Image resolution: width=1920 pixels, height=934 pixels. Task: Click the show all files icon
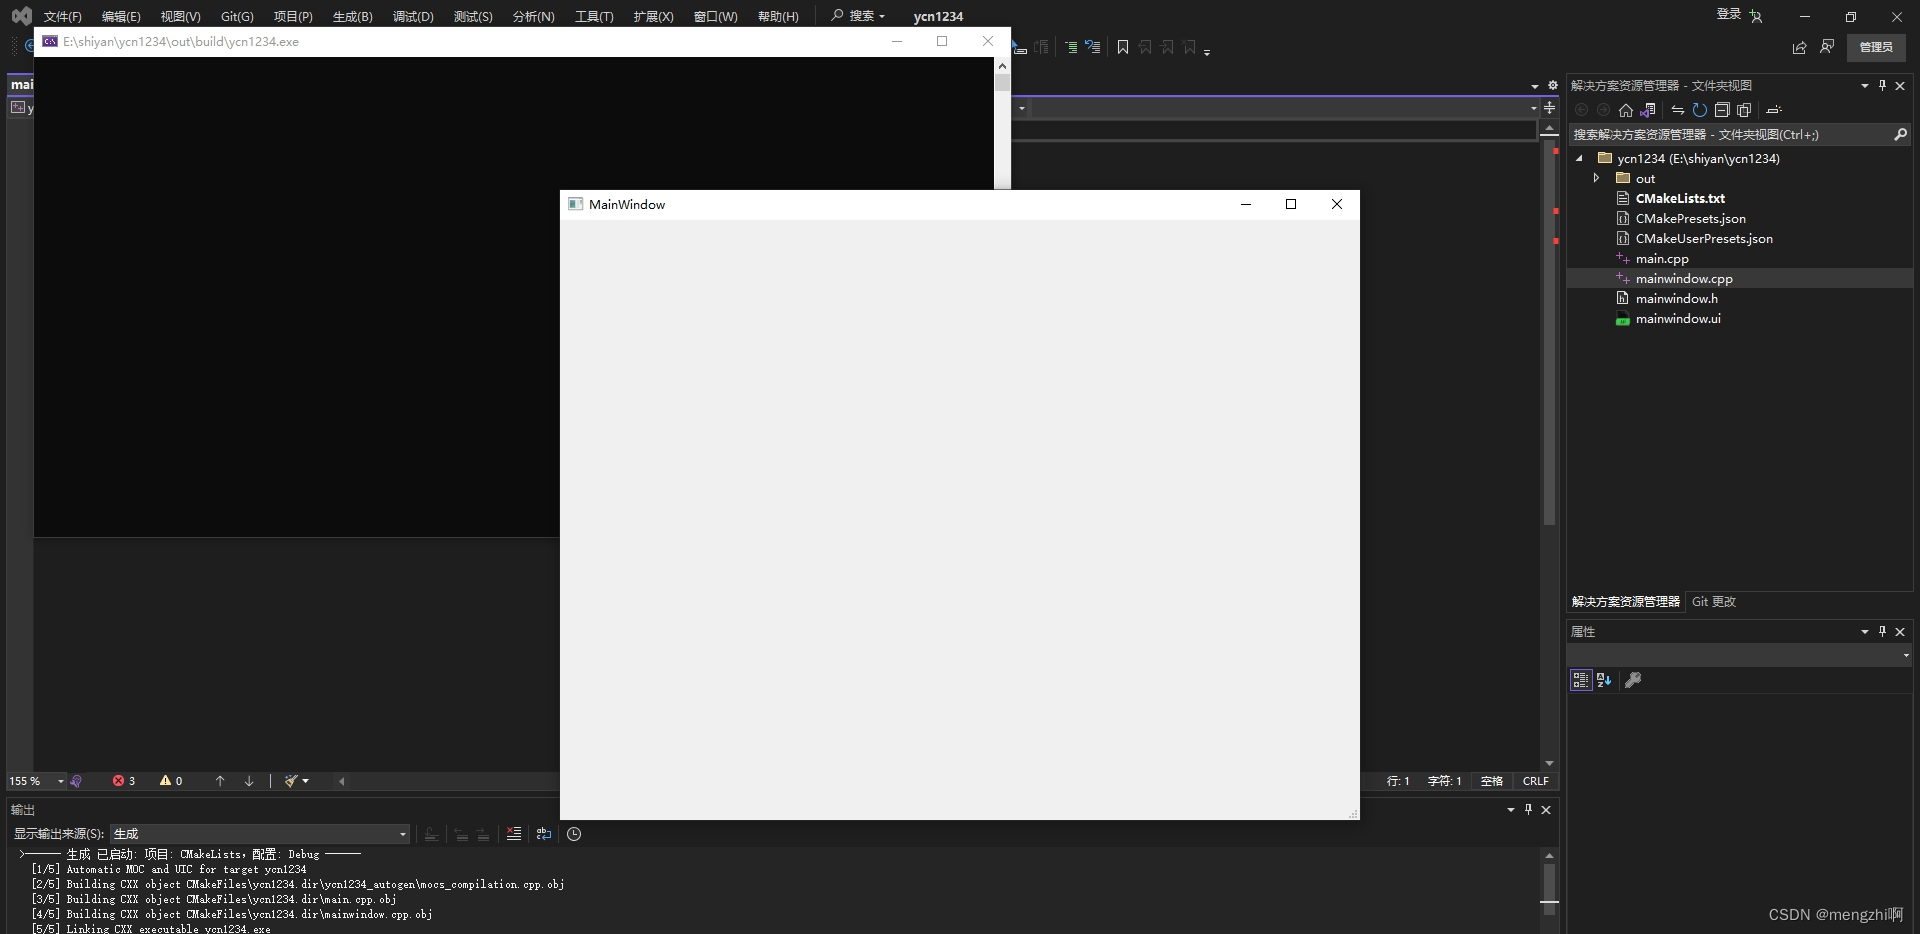click(x=1744, y=110)
